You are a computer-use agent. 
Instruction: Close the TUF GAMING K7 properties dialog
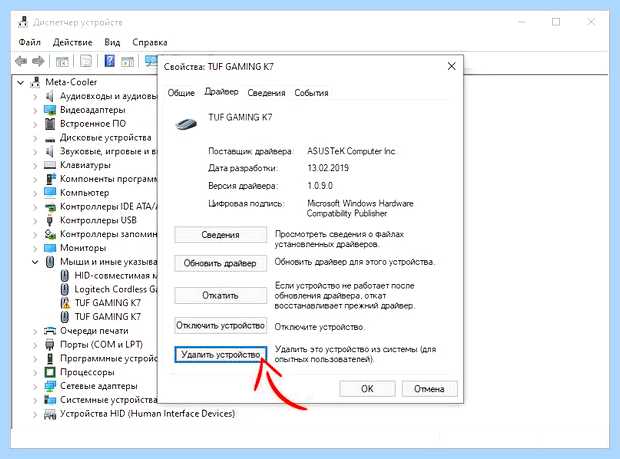tap(452, 66)
